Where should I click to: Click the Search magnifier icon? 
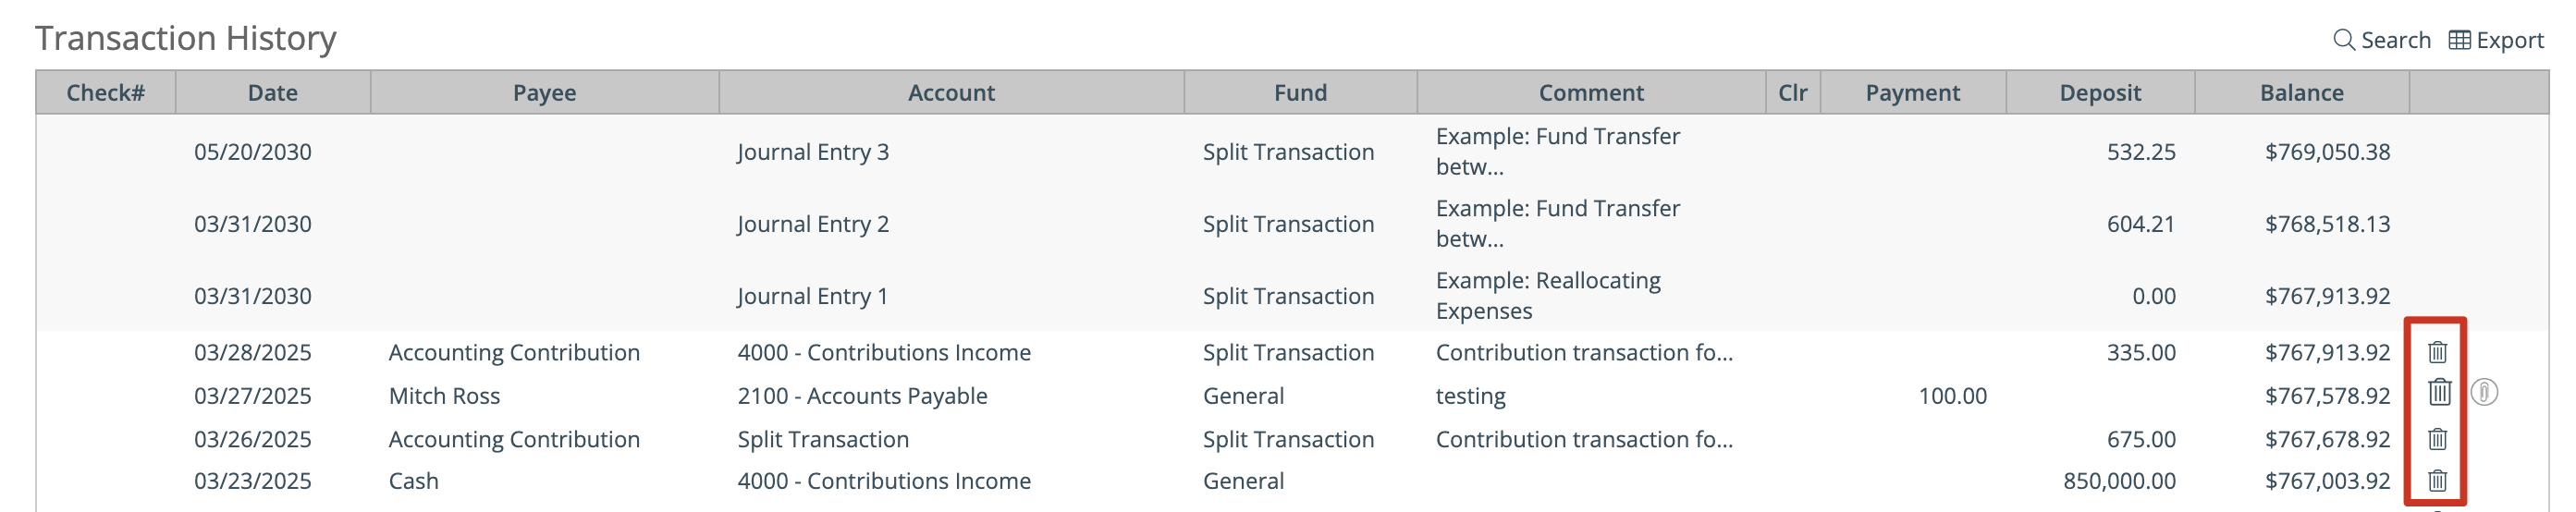[2343, 40]
